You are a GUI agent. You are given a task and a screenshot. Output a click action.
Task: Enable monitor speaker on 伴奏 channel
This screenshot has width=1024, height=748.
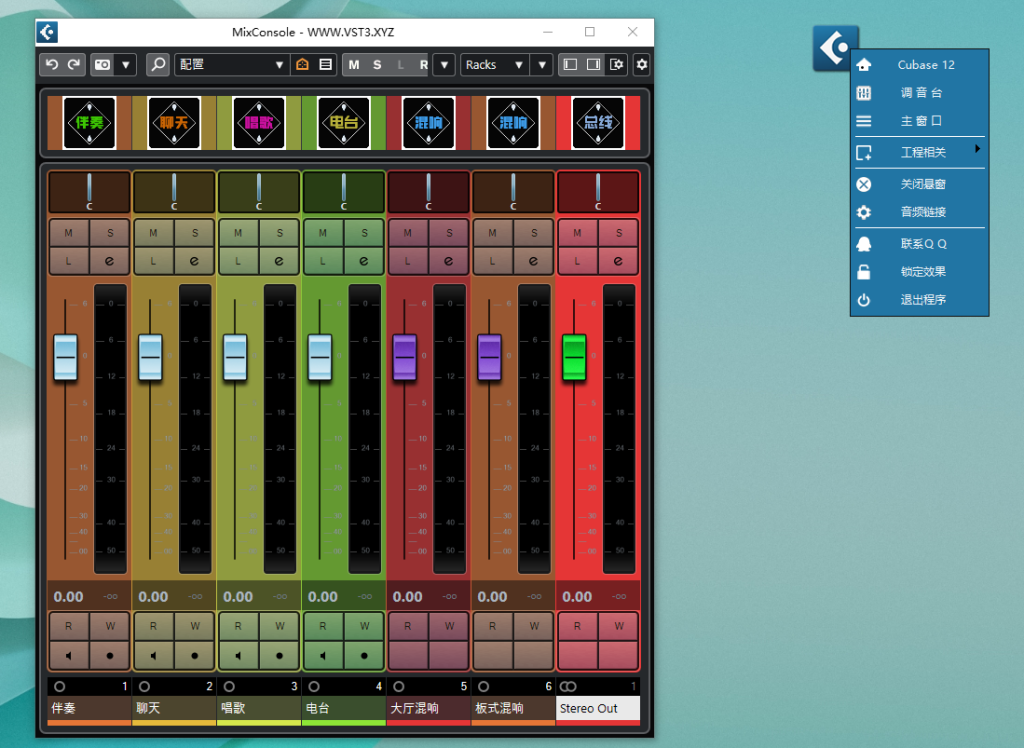tap(69, 655)
